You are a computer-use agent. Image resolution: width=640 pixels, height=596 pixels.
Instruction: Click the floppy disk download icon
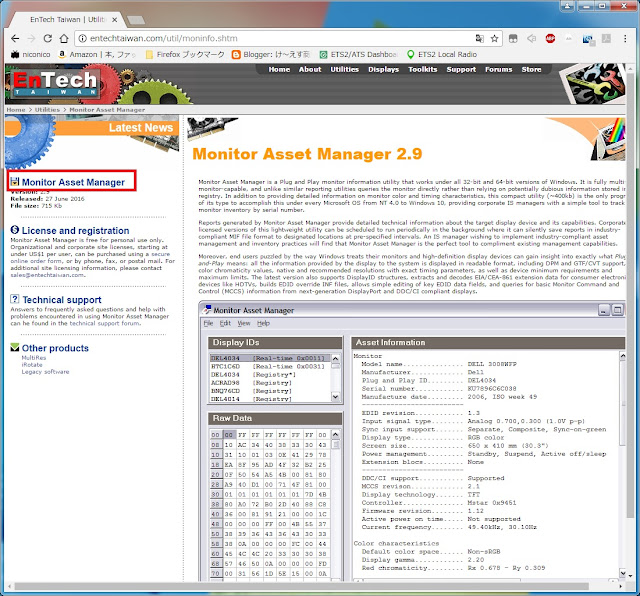pos(15,182)
